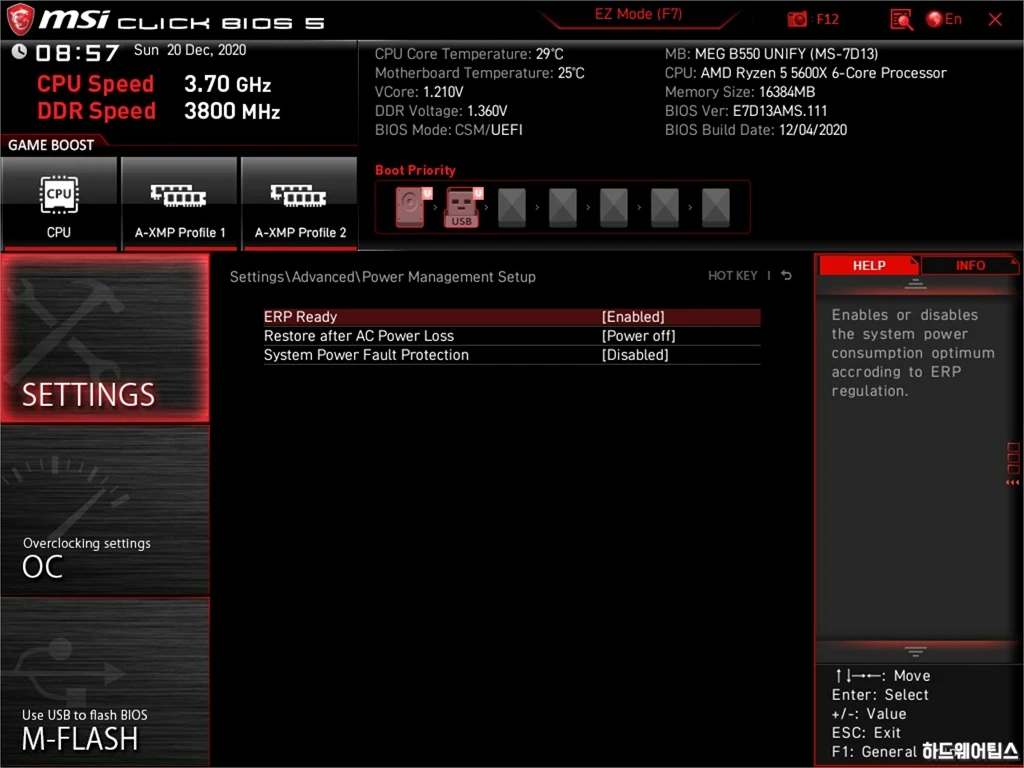The image size is (1024, 768).
Task: Enable A-XMP Profile 1
Action: pos(180,203)
